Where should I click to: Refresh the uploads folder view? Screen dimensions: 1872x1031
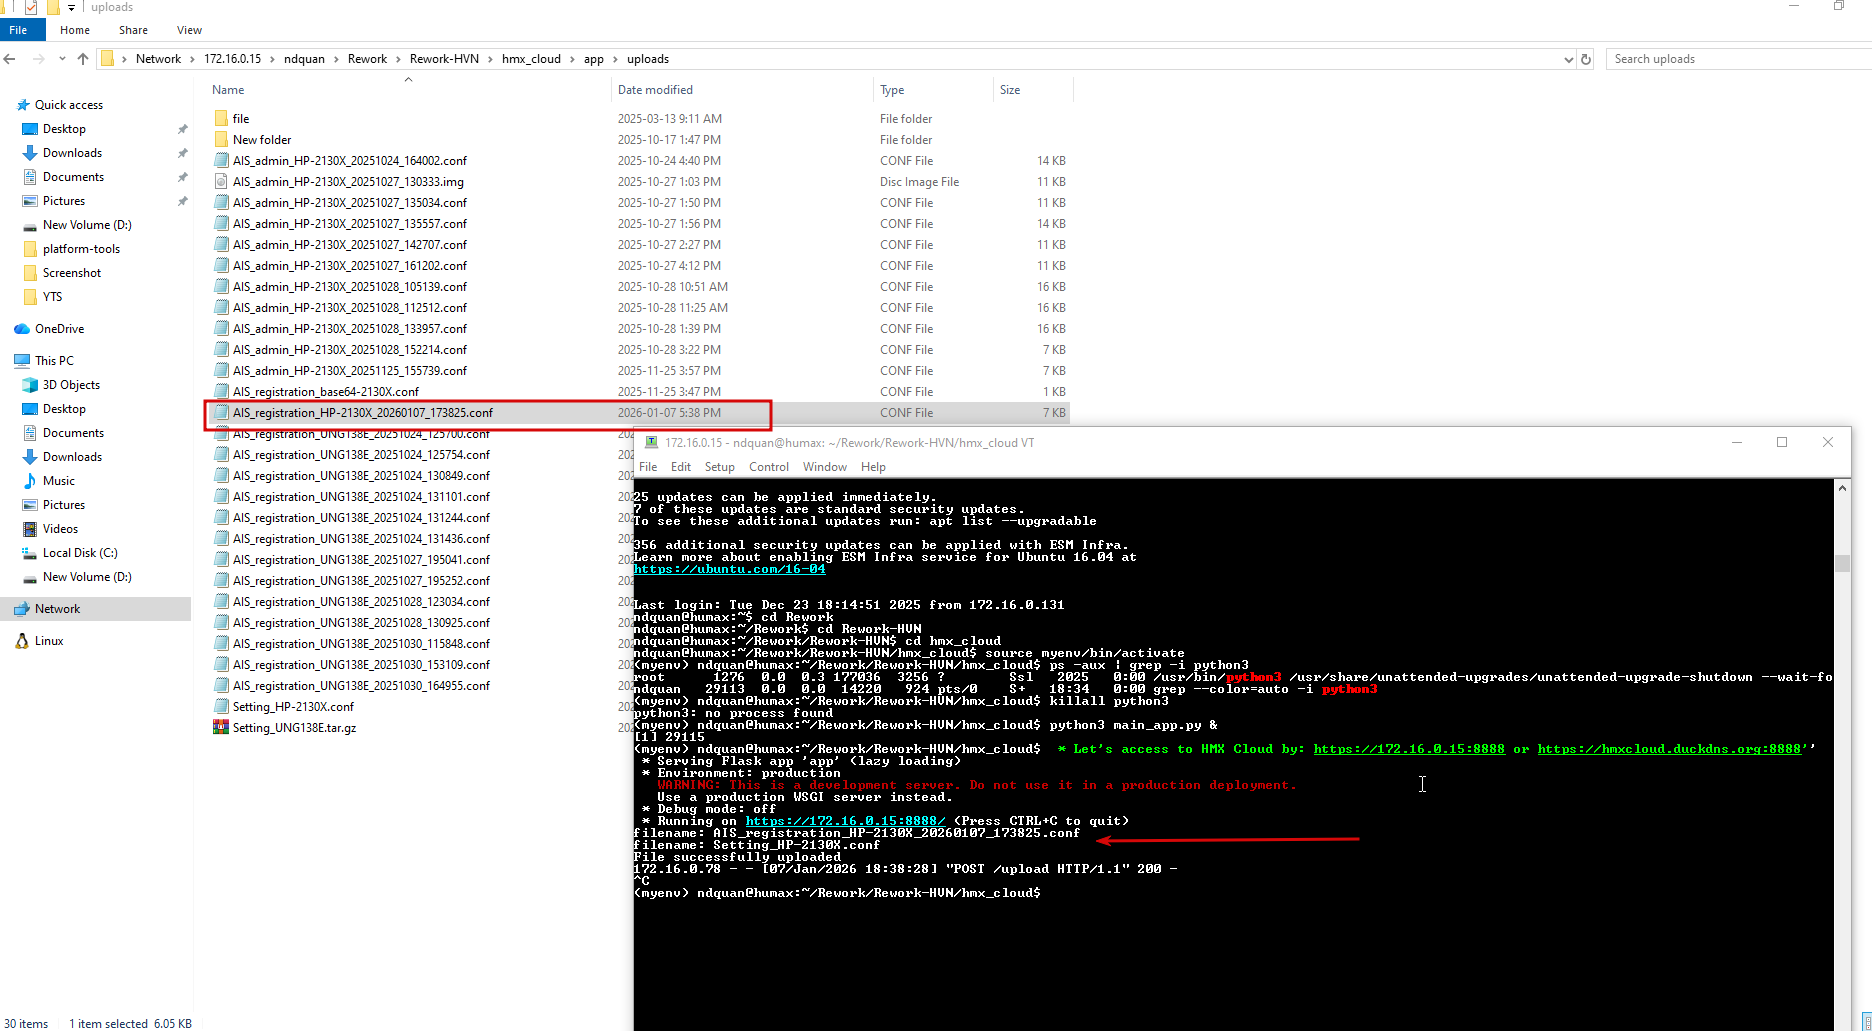1586,59
